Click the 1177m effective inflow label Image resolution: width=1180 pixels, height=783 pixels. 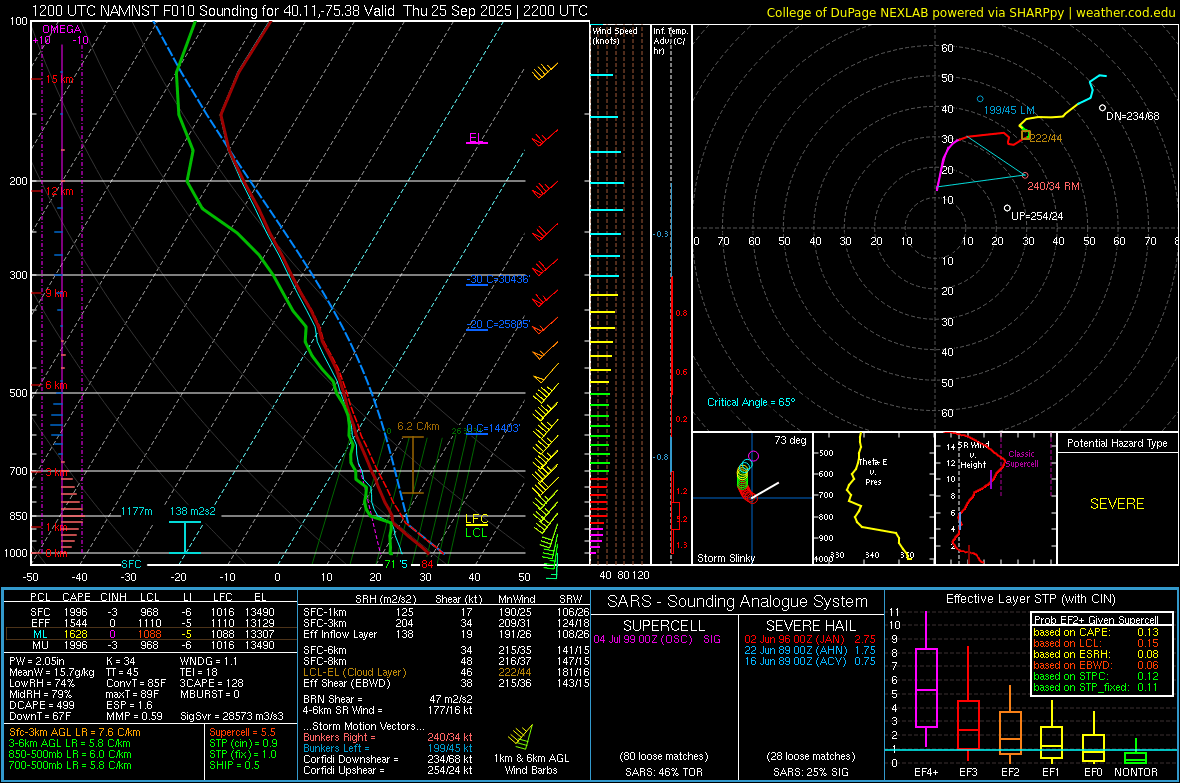tap(137, 511)
